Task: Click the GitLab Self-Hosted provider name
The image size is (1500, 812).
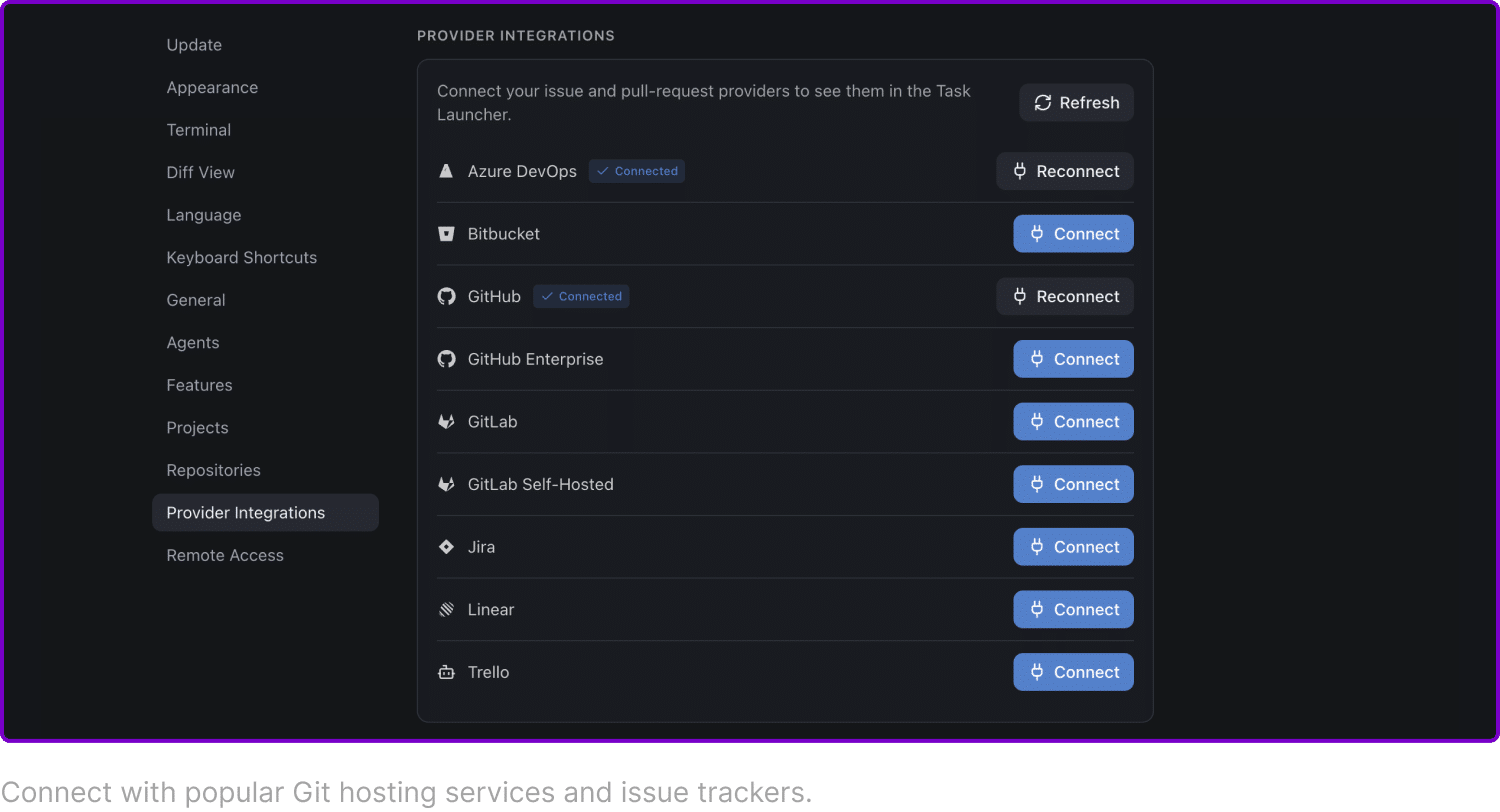Action: pyautogui.click(x=541, y=484)
